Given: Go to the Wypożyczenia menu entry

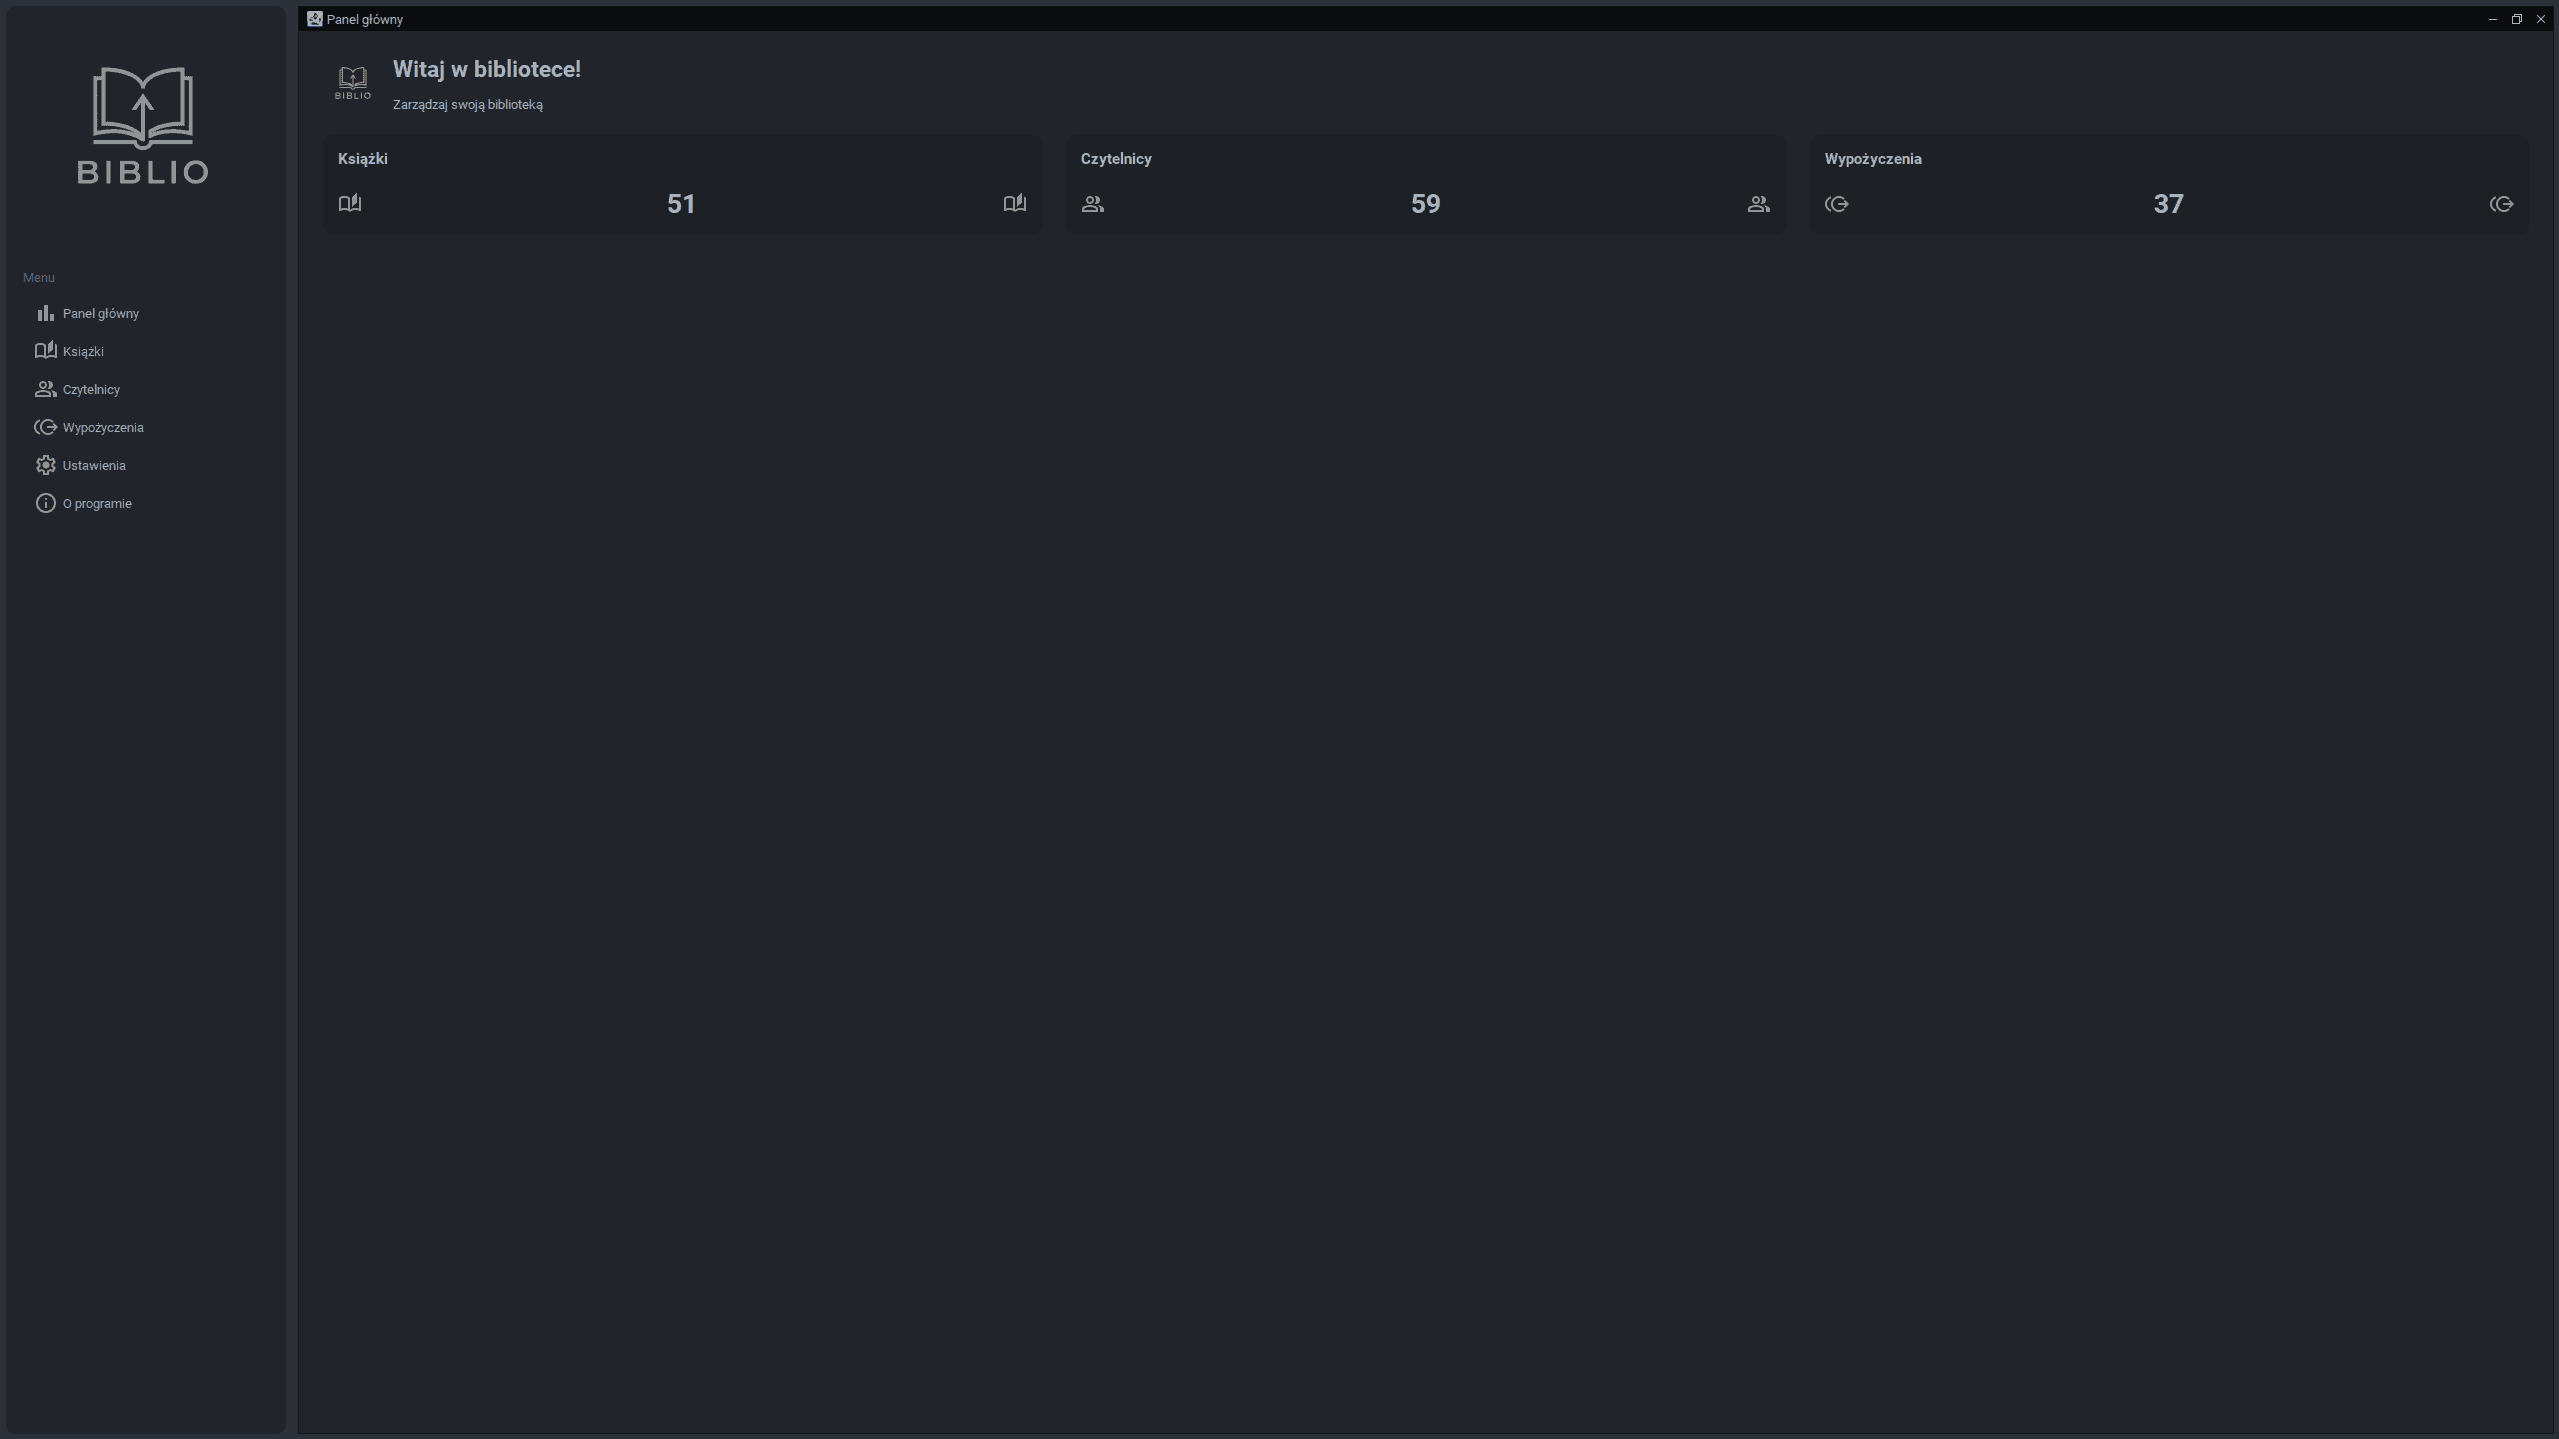Looking at the screenshot, I should coord(103,427).
